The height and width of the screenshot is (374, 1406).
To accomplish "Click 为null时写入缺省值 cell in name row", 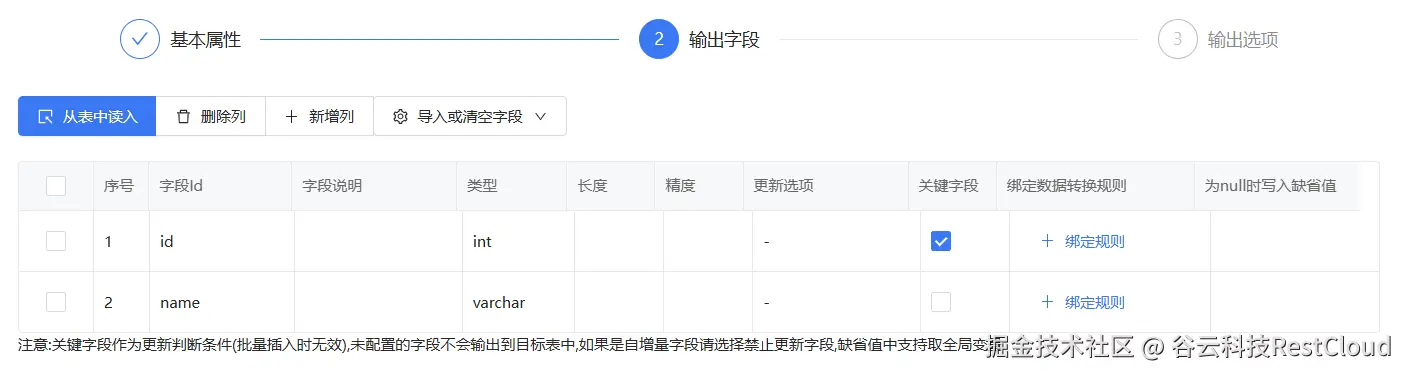I will (x=1294, y=302).
